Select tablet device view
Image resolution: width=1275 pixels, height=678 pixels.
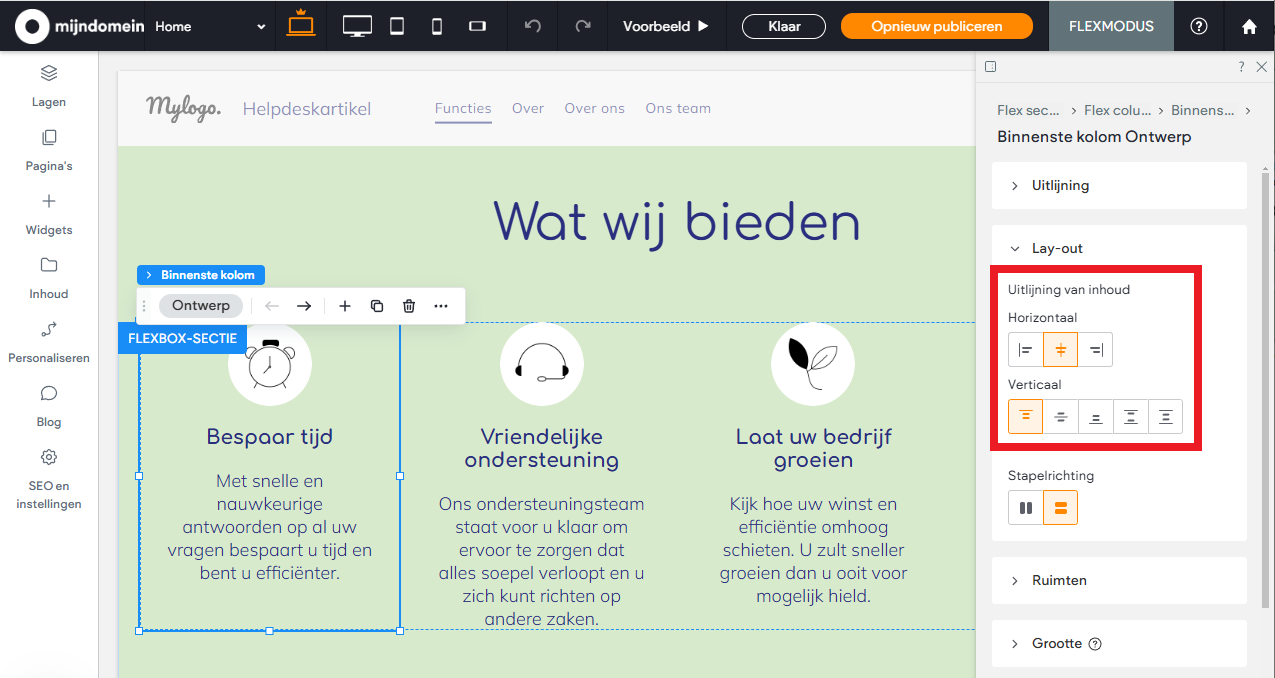396,26
